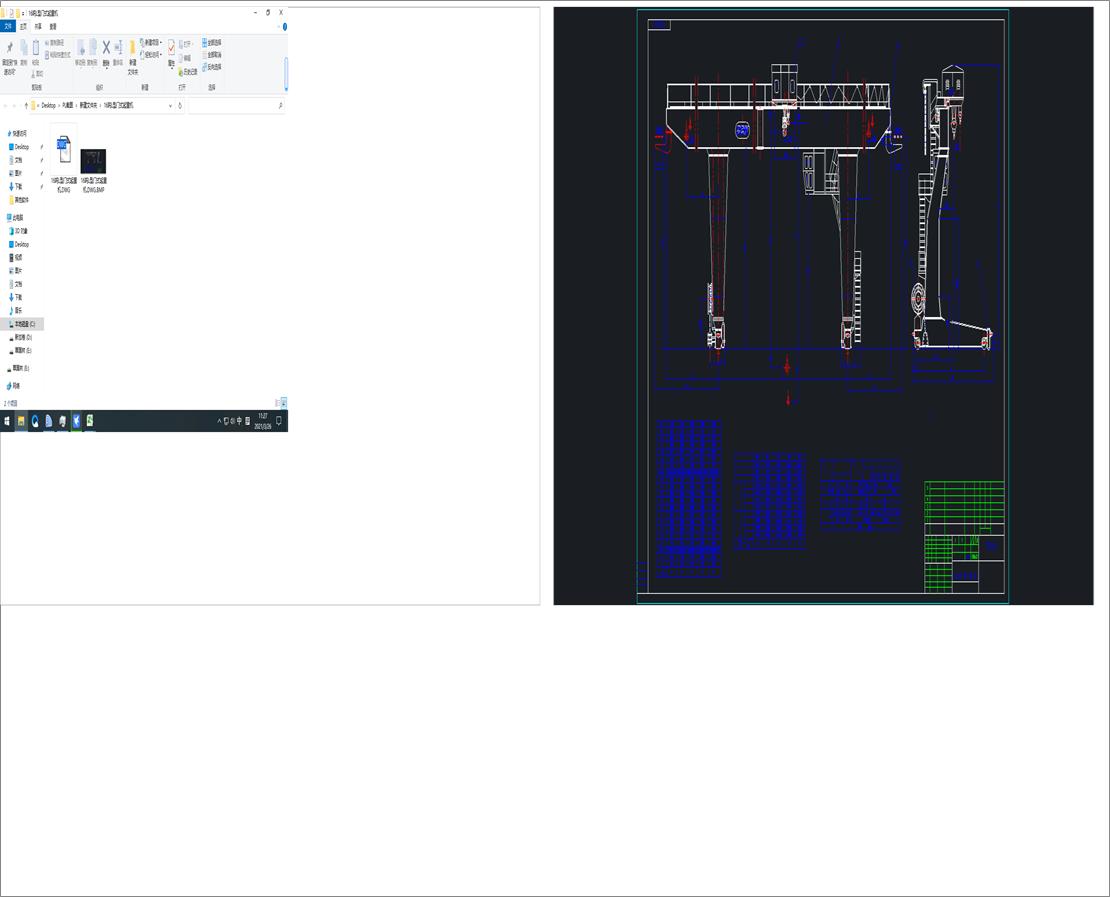The width and height of the screenshot is (1110, 897).
Task: Select the Properties icon in the ribbon
Action: point(171,49)
